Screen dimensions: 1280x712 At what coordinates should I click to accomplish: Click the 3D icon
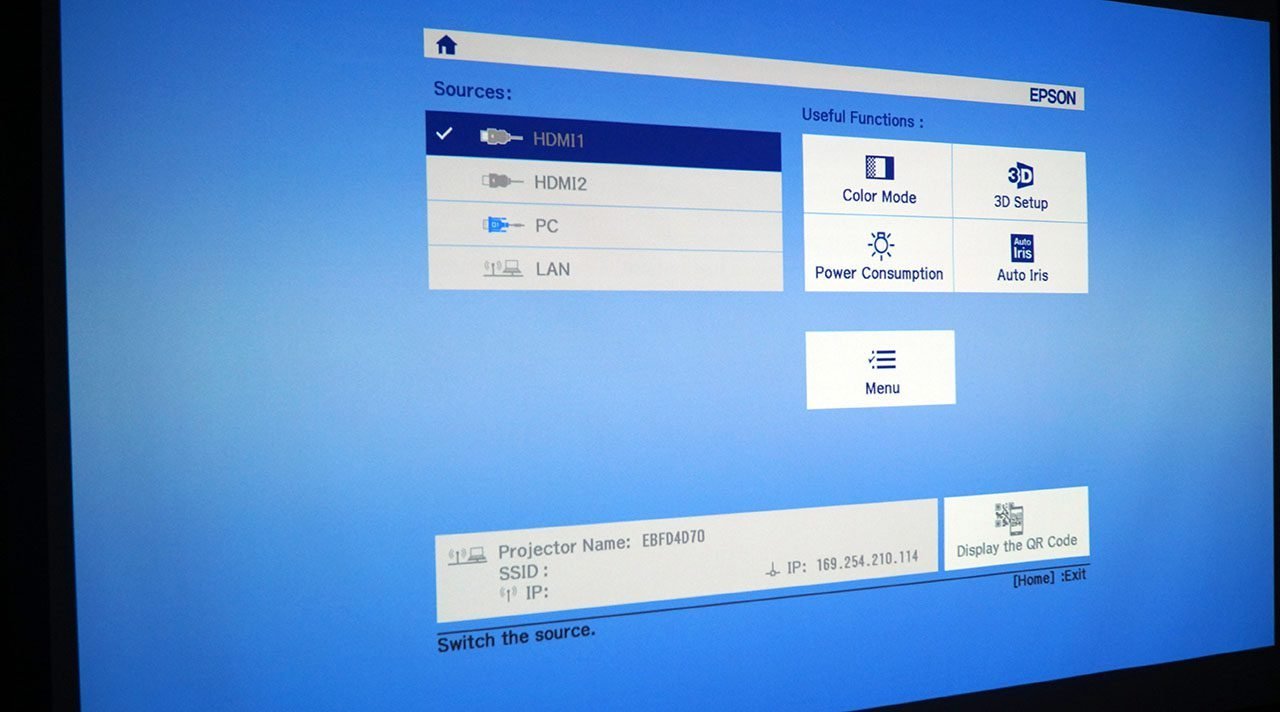[1020, 176]
